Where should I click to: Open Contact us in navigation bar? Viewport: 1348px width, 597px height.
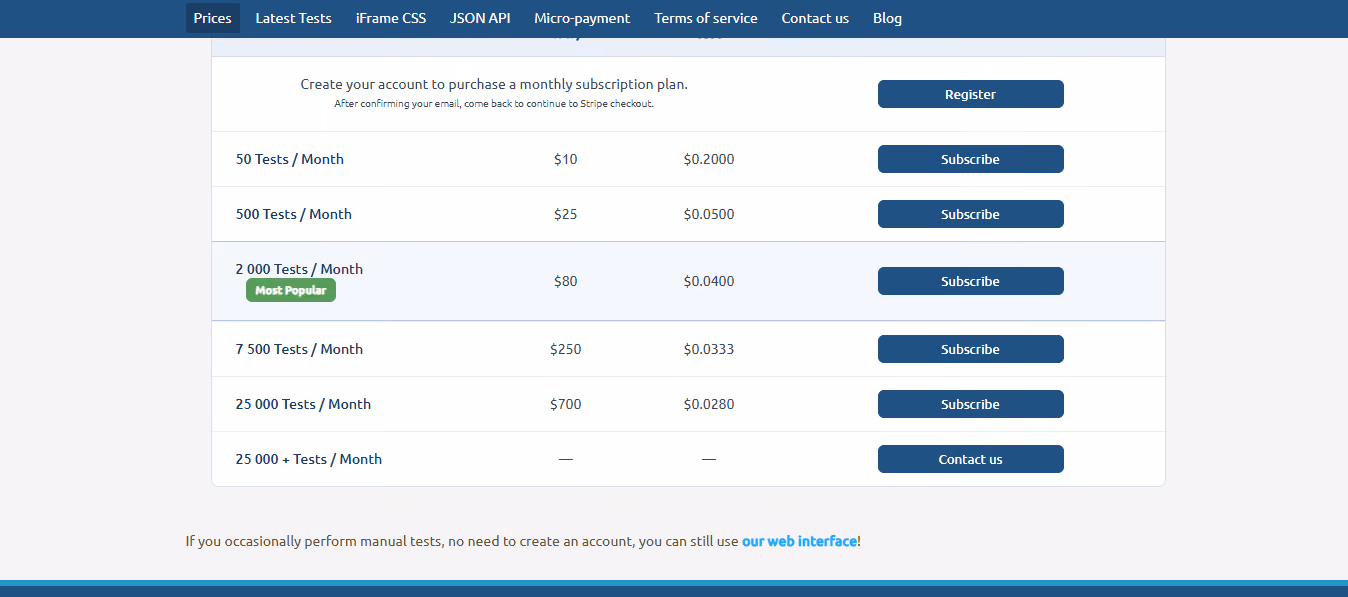point(815,18)
